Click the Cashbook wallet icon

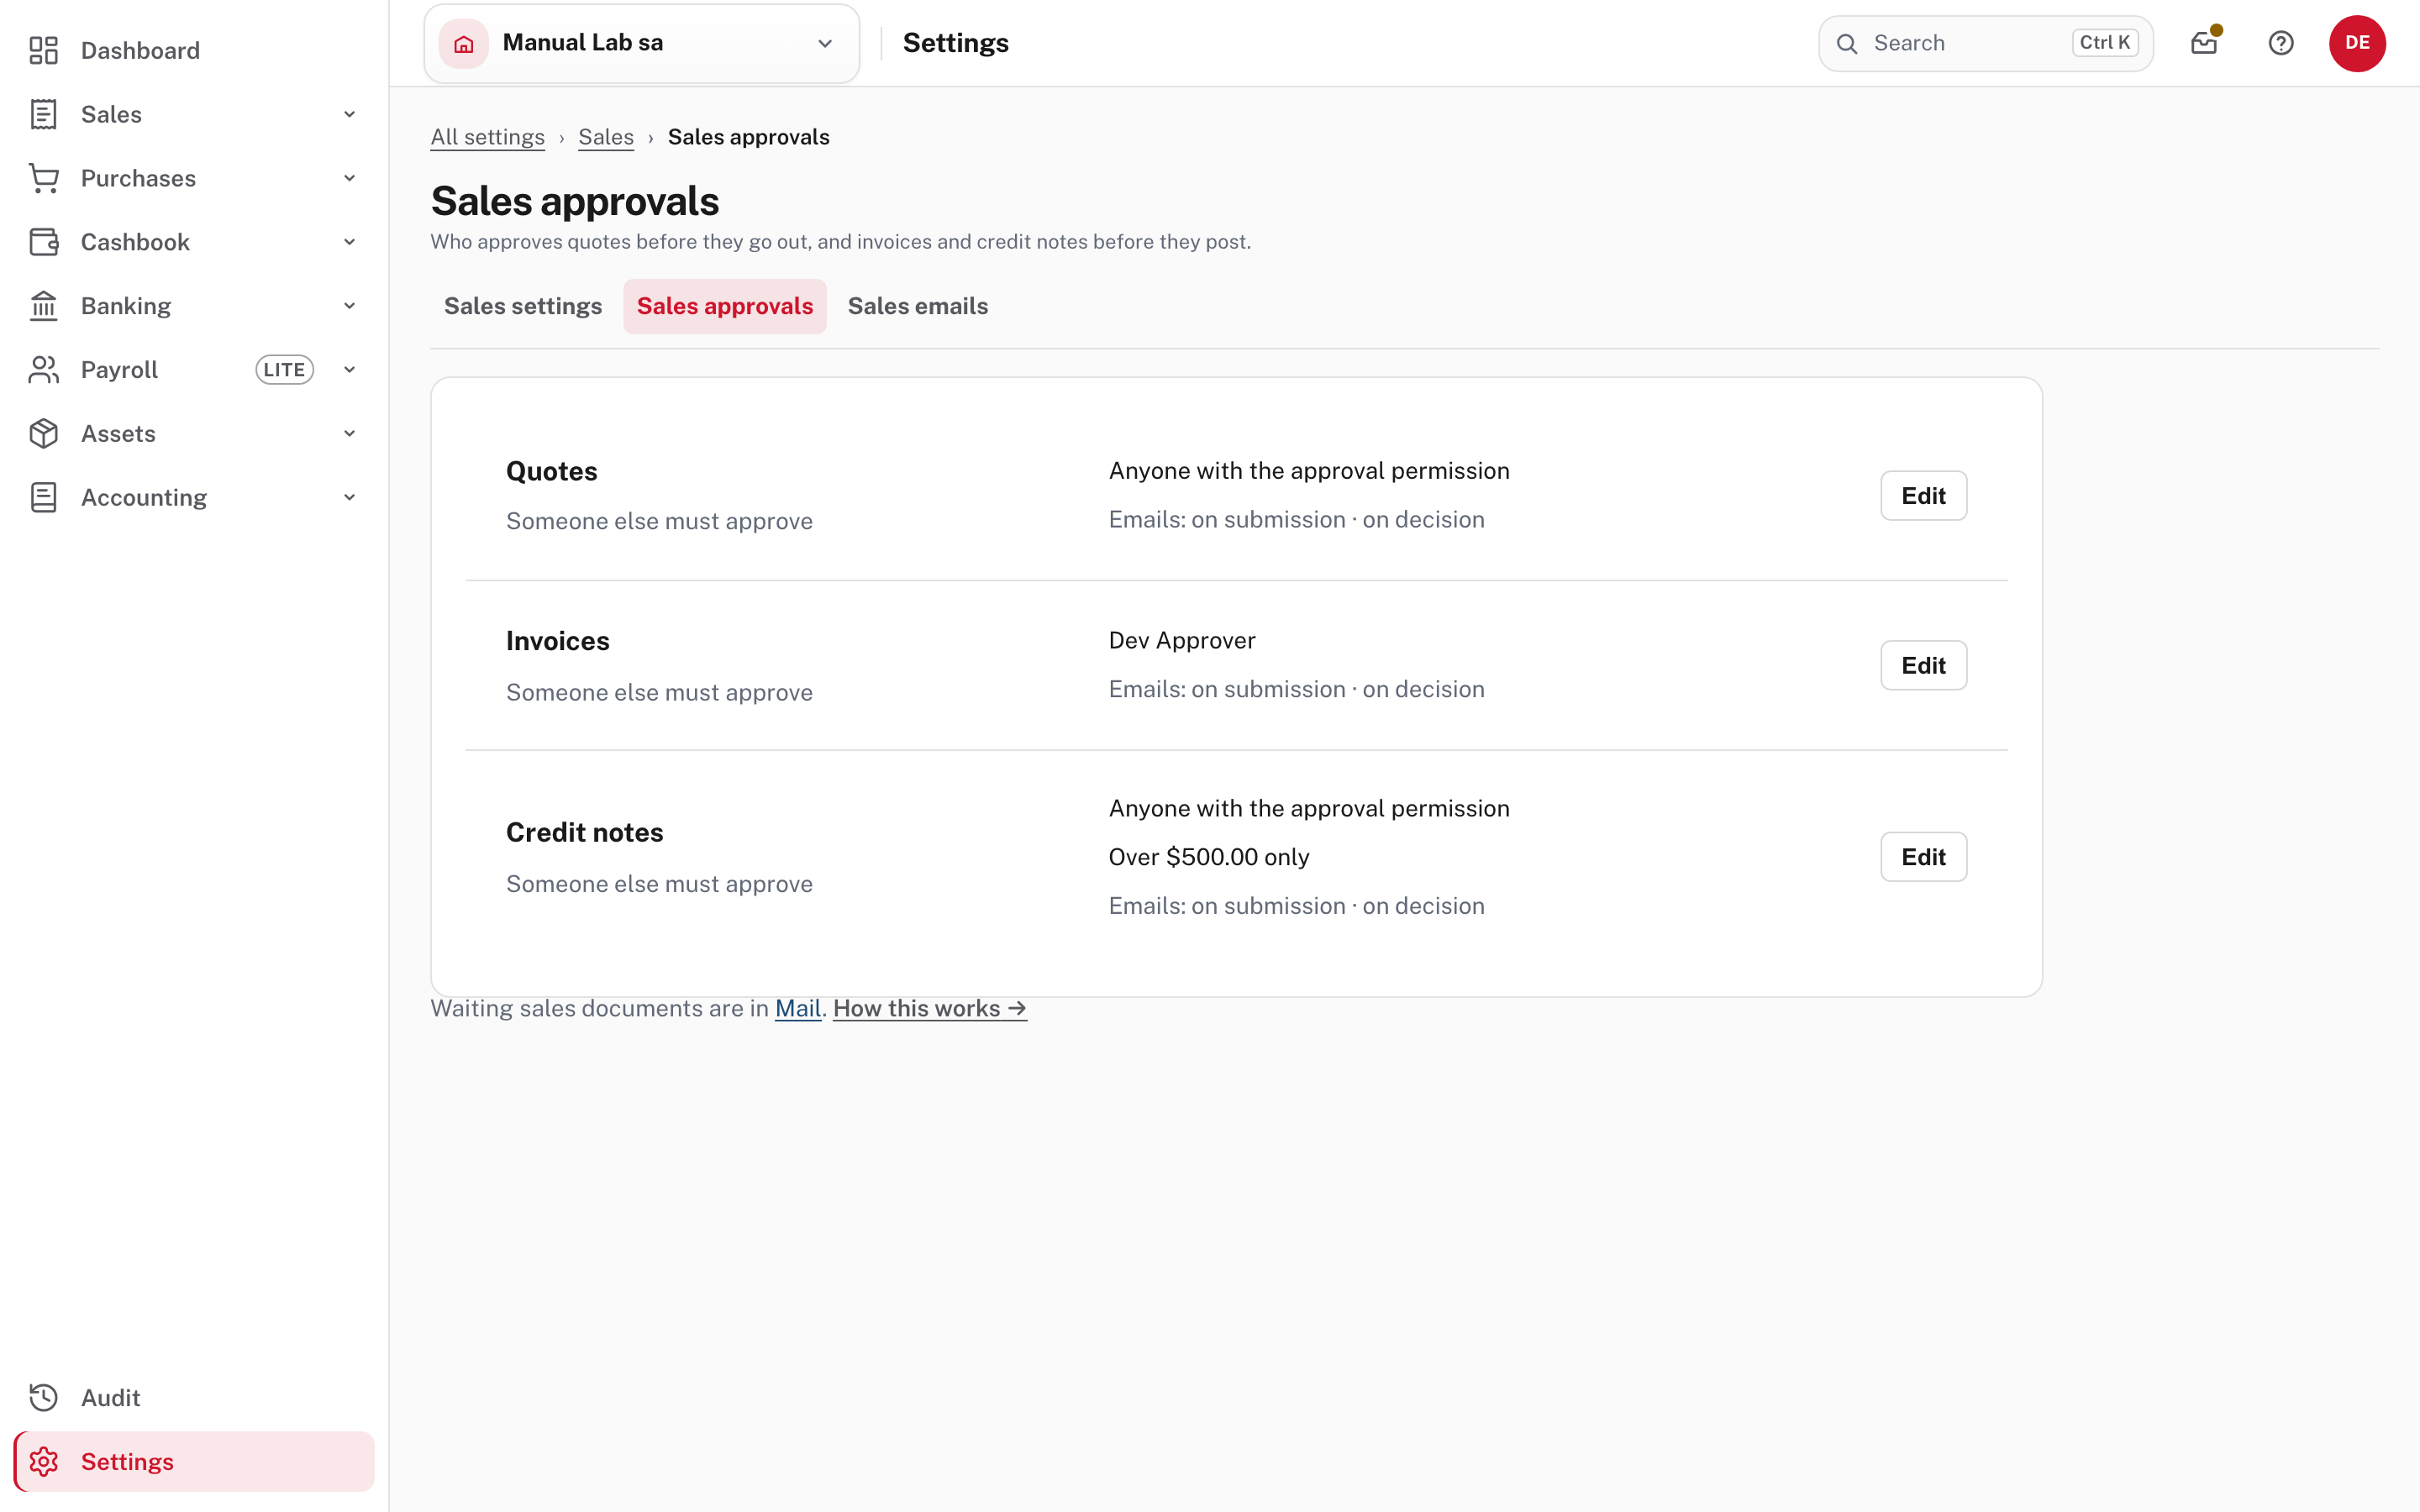click(43, 242)
